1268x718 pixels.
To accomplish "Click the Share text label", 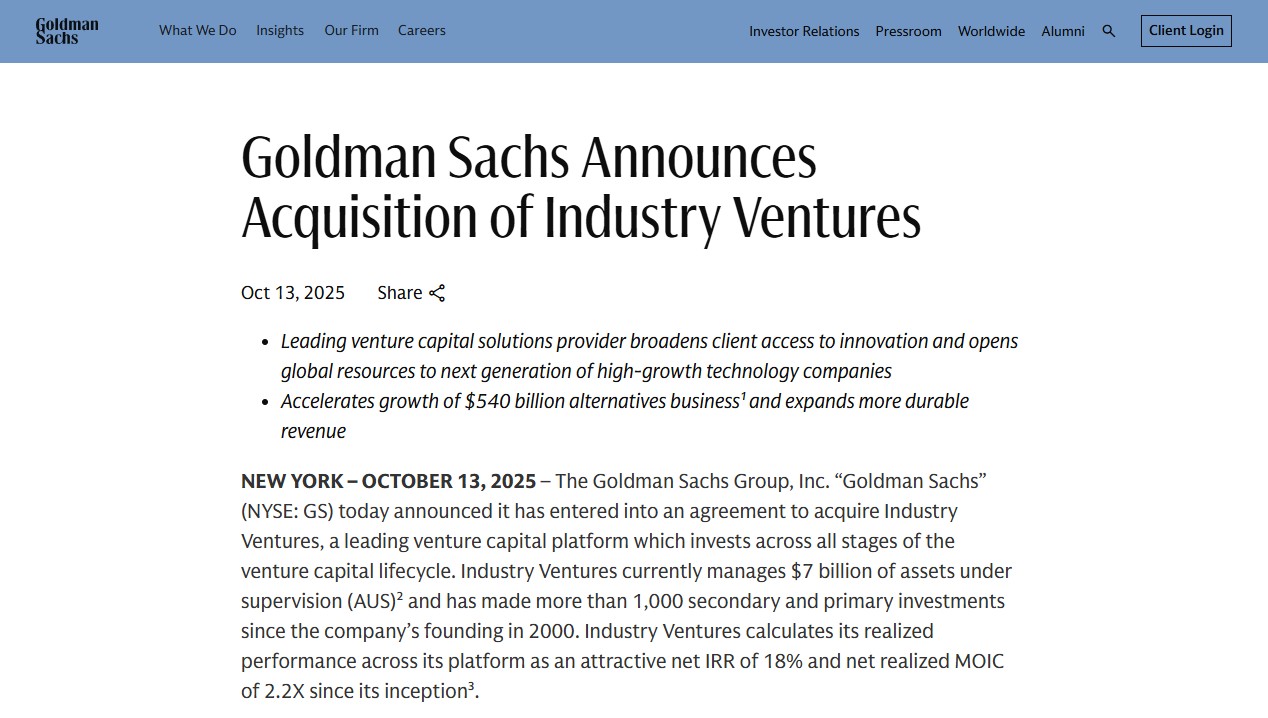I will [x=399, y=293].
